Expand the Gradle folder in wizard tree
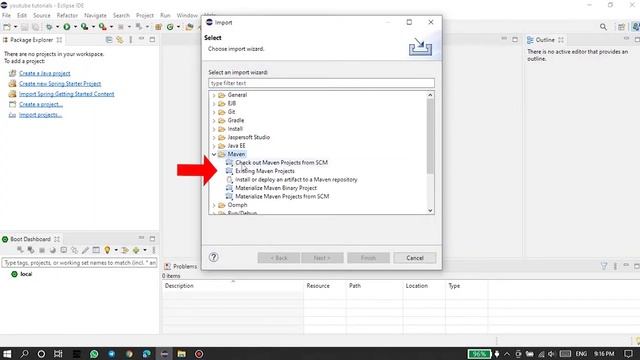 coord(214,120)
